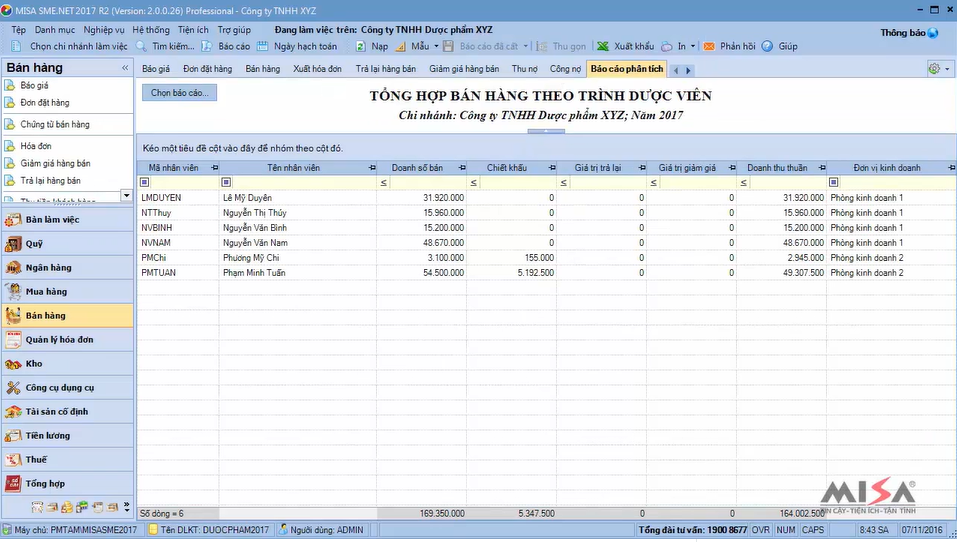This screenshot has width=957, height=542.
Task: Open the Quỹ module
Action: (67, 244)
